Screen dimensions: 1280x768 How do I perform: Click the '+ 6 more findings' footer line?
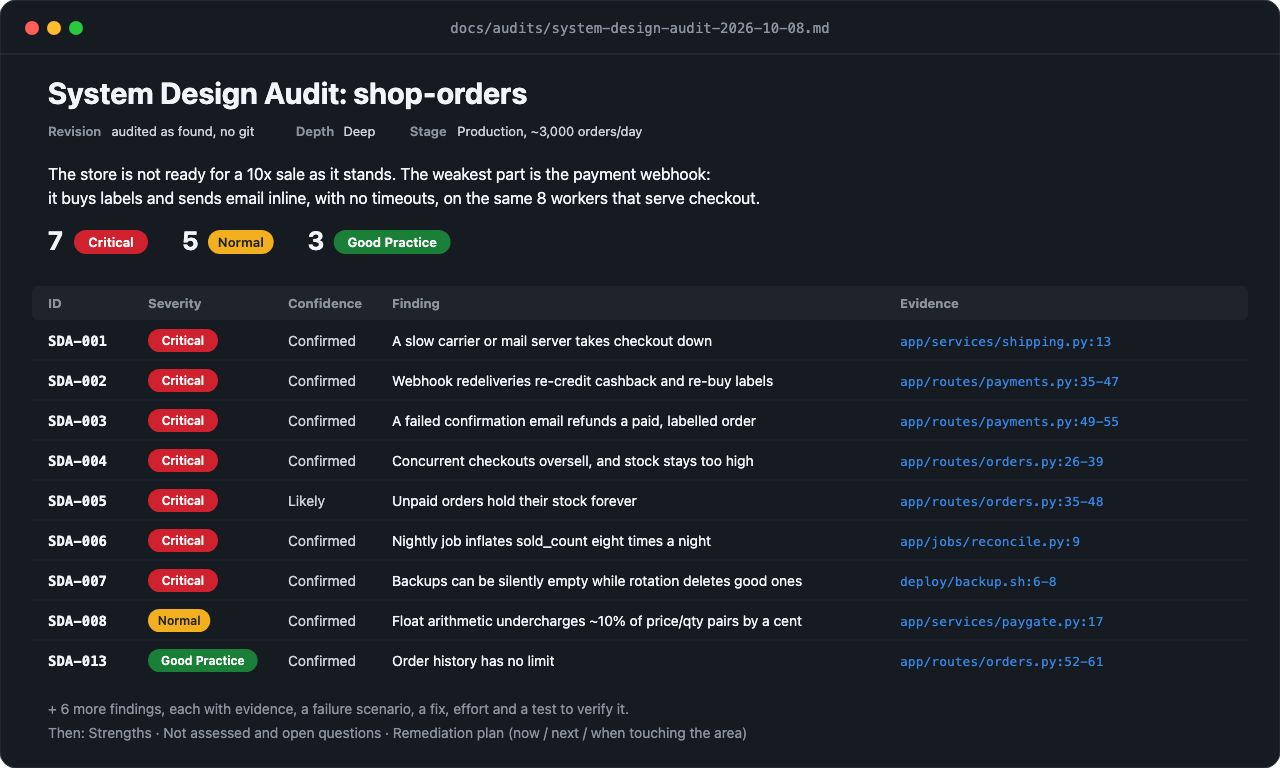click(338, 709)
